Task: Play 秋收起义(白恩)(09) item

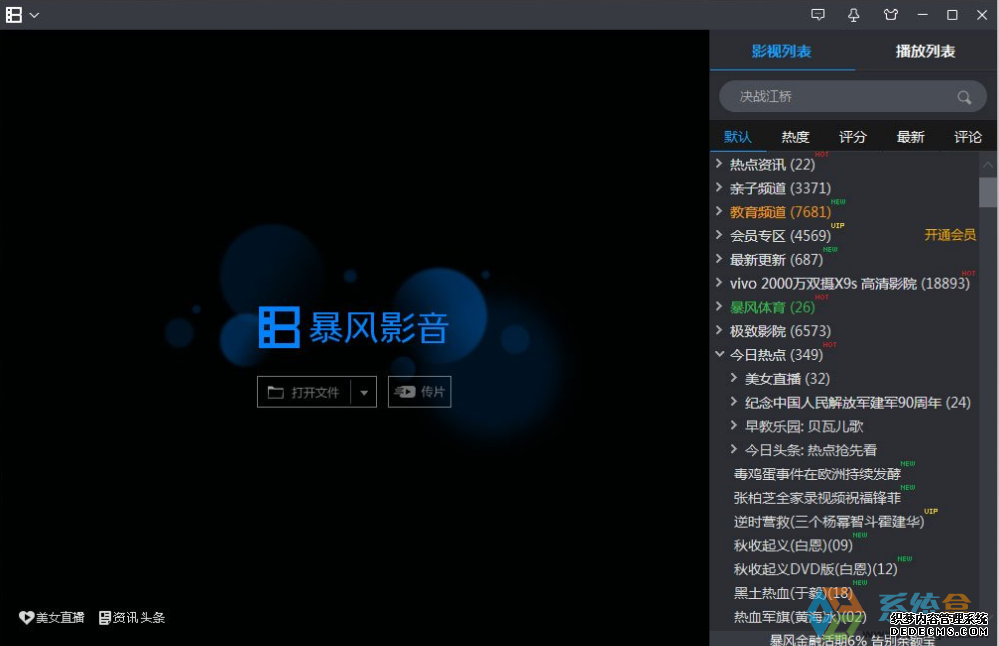Action: (793, 545)
